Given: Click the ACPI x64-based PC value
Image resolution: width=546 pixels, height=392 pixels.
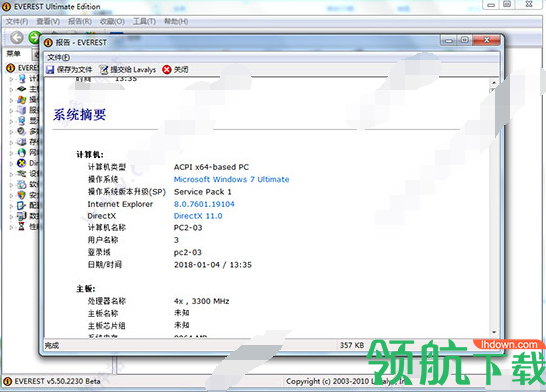Looking at the screenshot, I should pyautogui.click(x=211, y=167).
